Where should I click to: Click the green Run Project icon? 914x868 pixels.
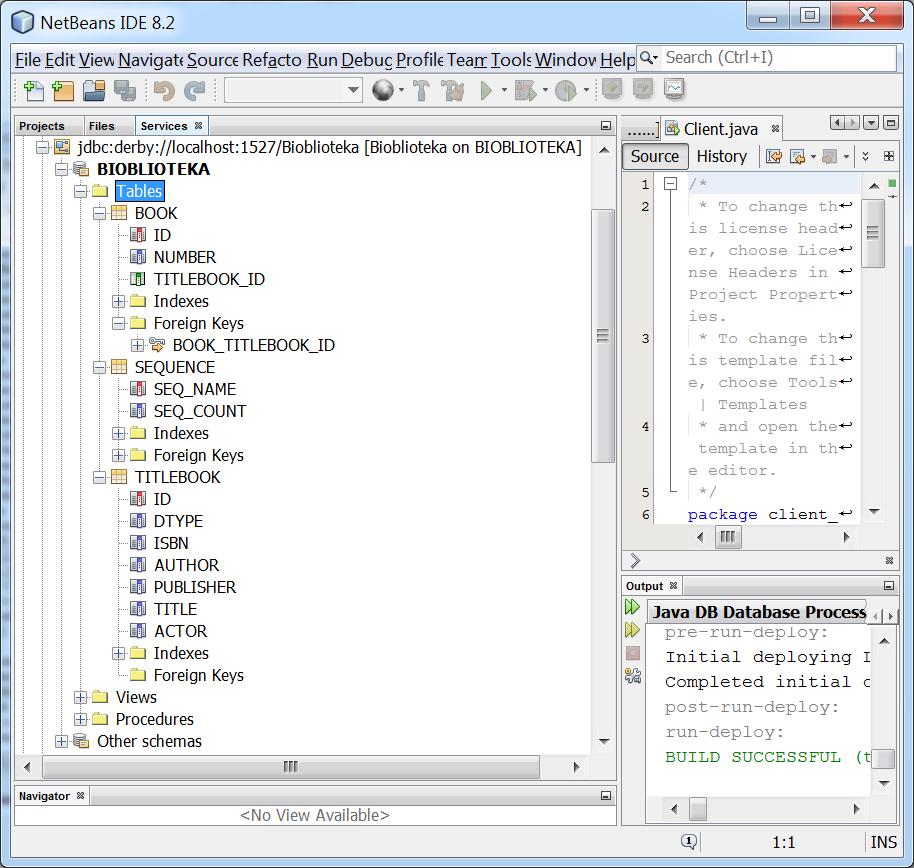tap(486, 90)
